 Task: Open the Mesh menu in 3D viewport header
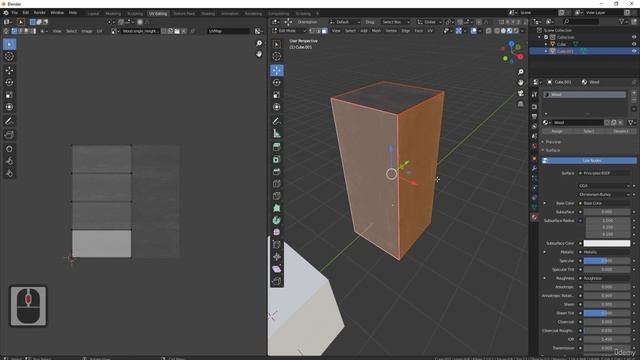[376, 31]
